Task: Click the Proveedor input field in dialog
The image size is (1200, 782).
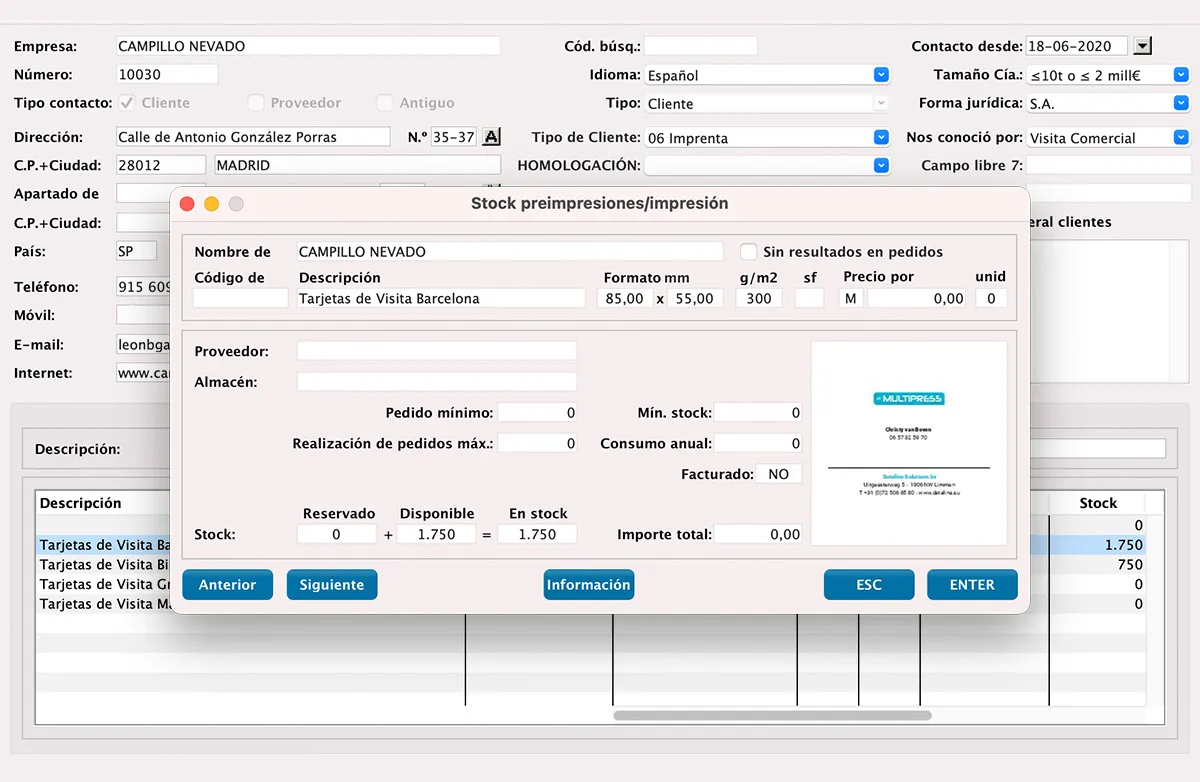Action: coord(437,351)
